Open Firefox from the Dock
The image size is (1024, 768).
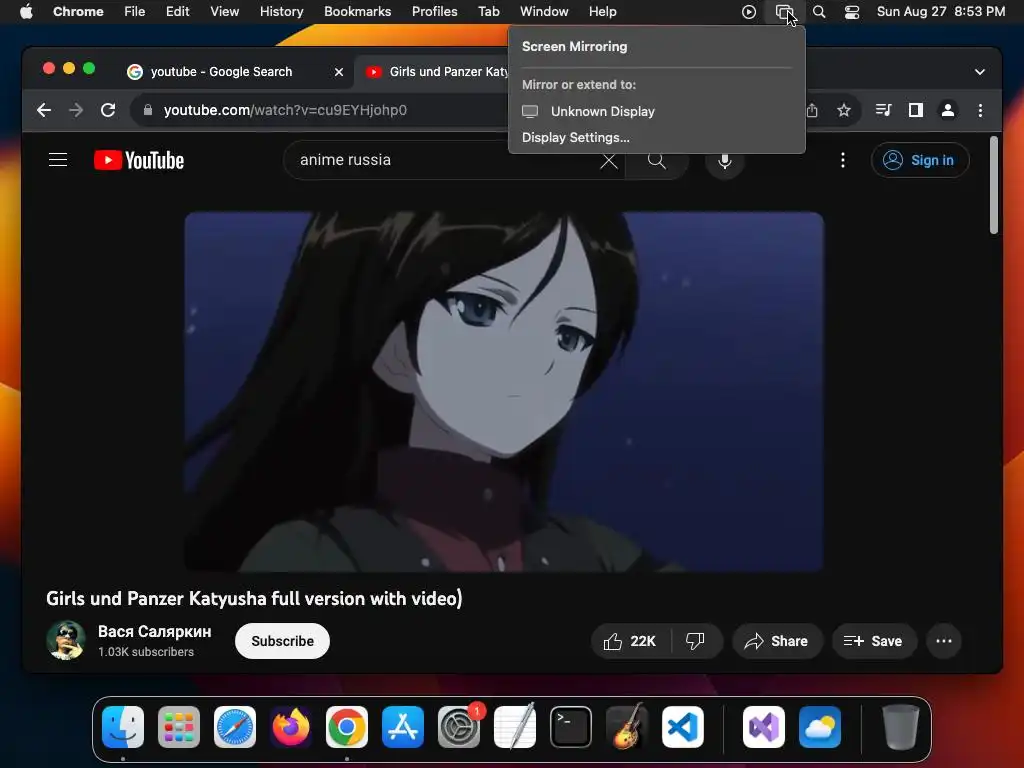(x=291, y=727)
